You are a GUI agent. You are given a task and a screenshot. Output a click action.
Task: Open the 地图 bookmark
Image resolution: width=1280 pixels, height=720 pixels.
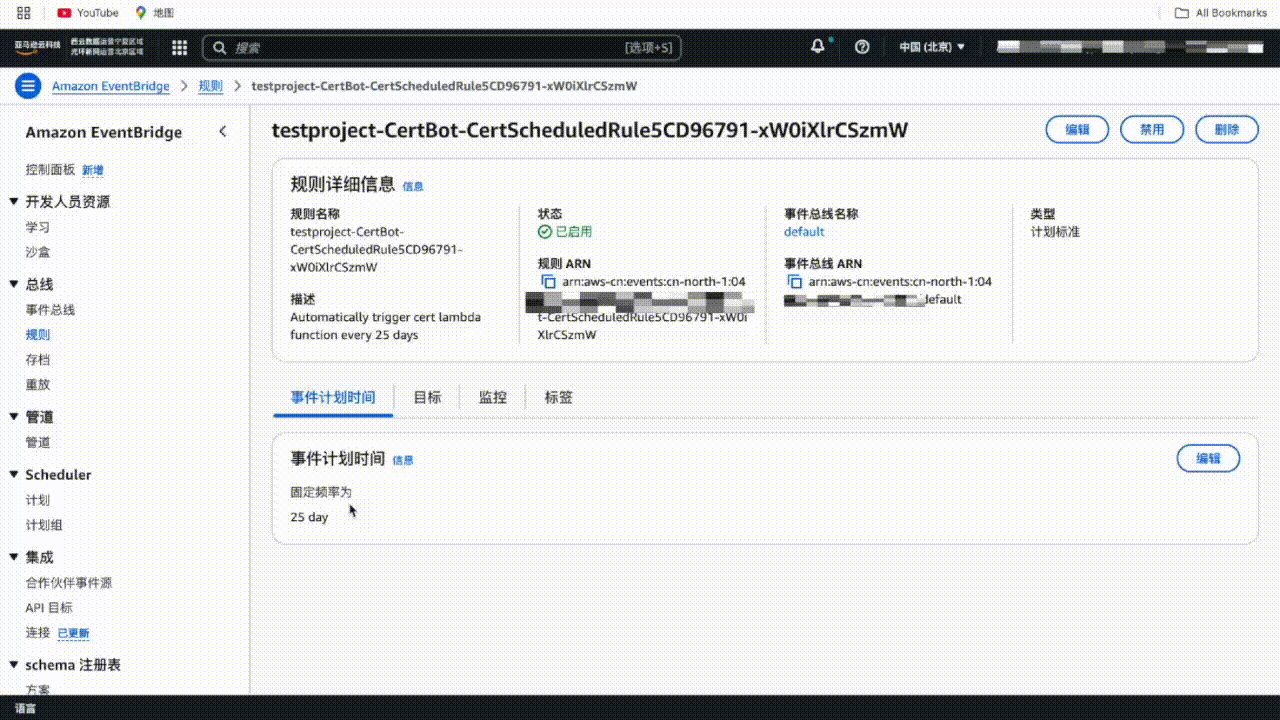pos(155,13)
